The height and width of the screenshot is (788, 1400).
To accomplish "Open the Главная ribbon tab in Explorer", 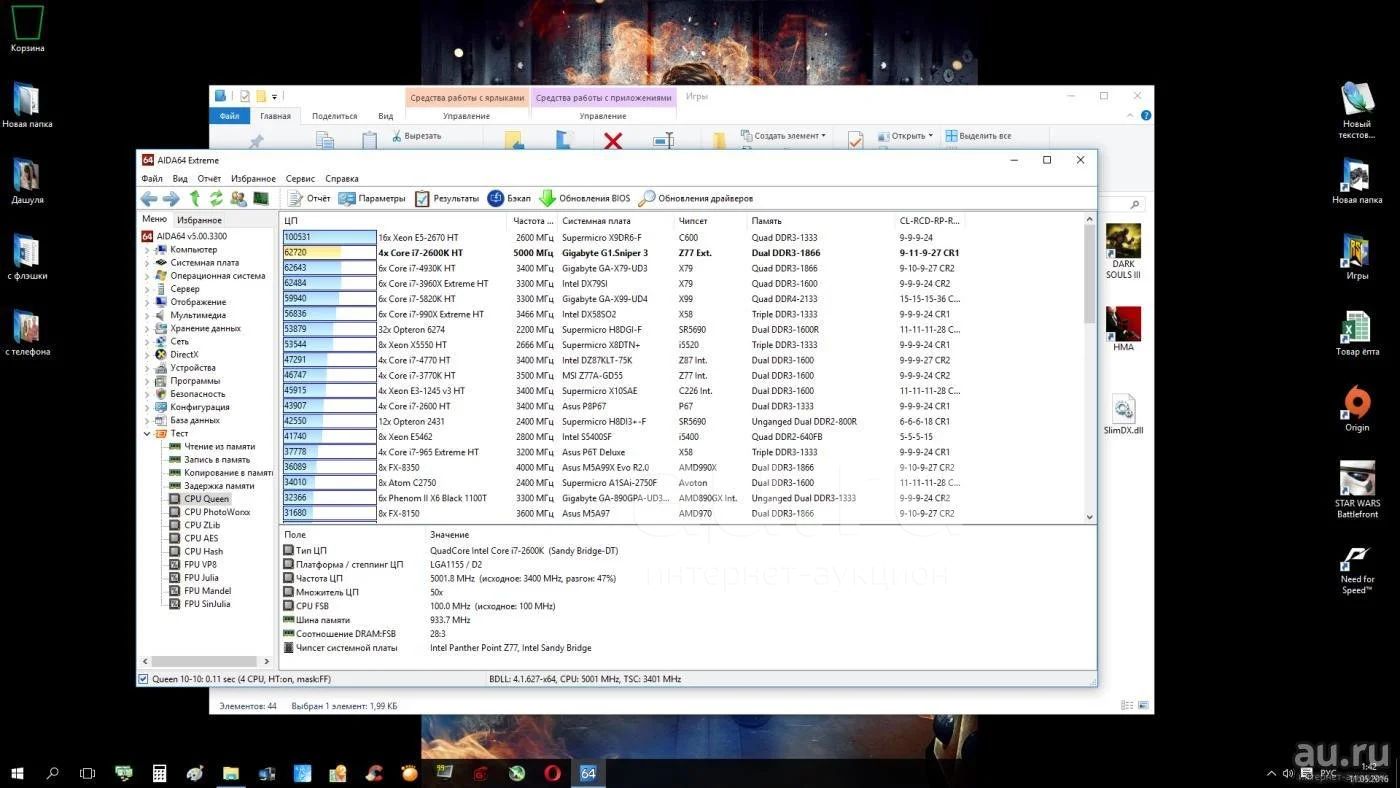I will coord(275,116).
